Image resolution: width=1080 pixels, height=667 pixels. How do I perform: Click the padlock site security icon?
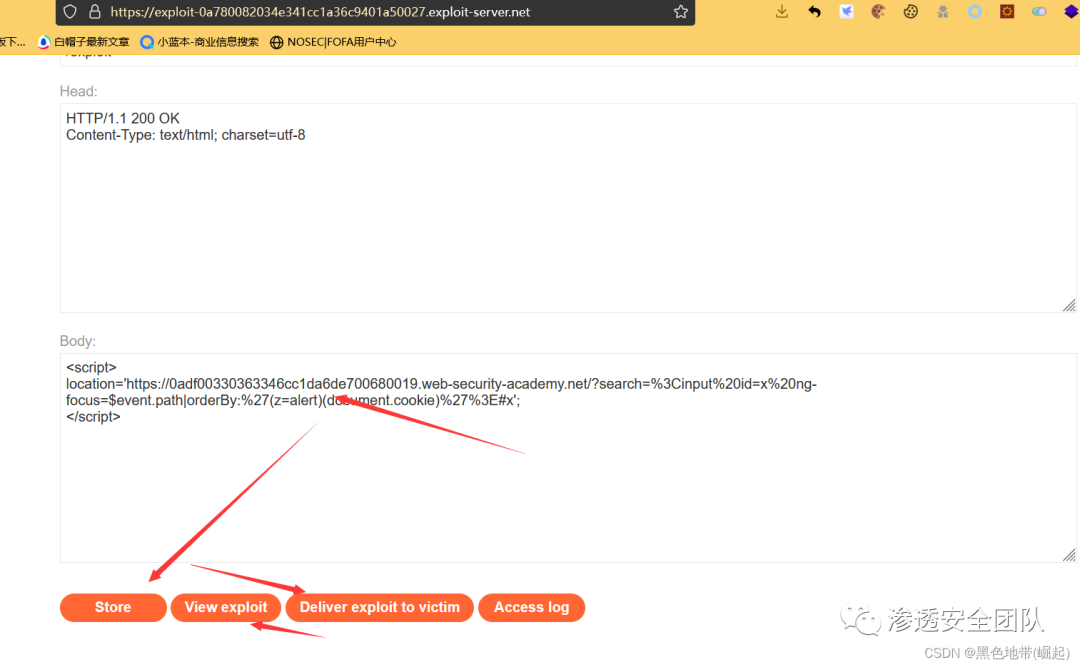pos(95,12)
